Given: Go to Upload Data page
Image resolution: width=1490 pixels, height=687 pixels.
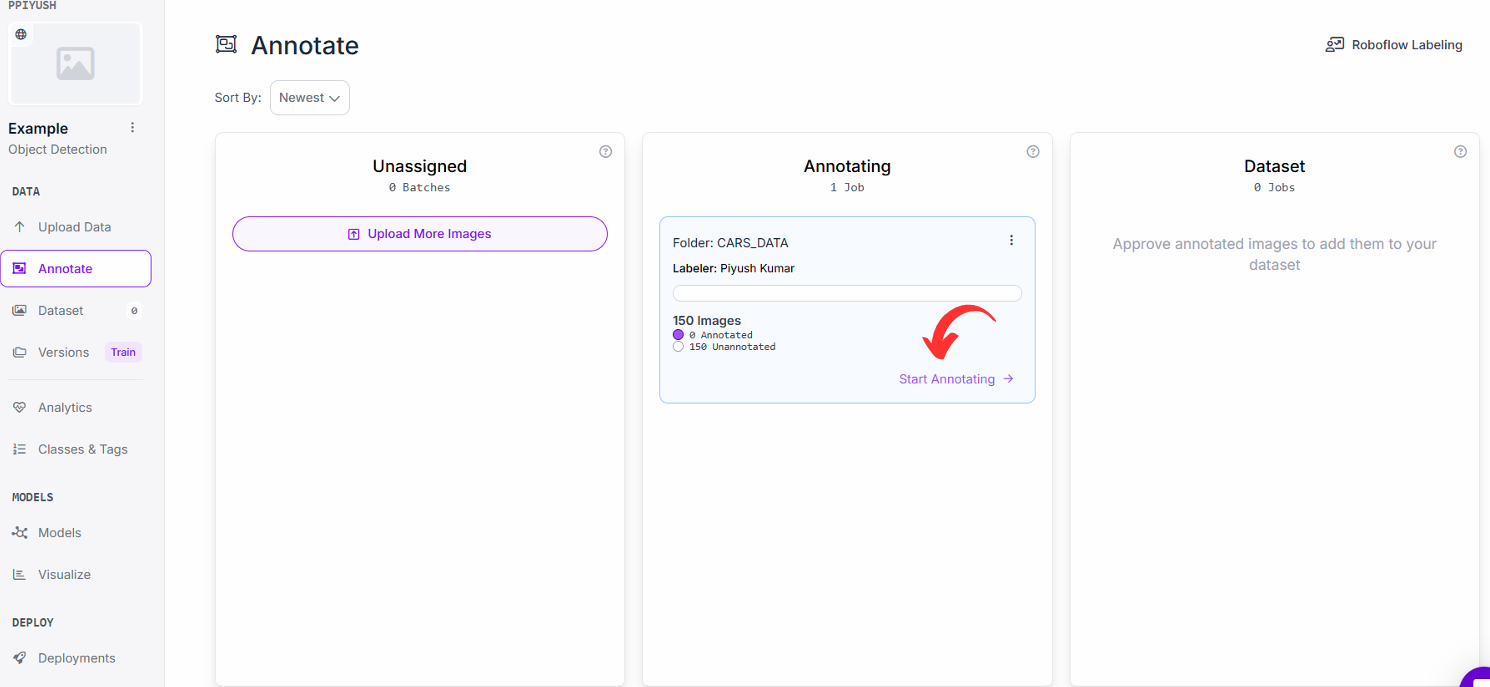Looking at the screenshot, I should 76,227.
